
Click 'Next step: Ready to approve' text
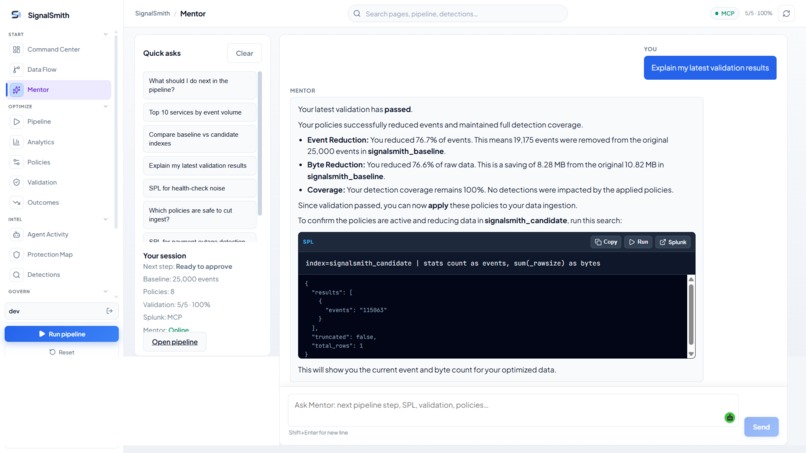(x=188, y=266)
